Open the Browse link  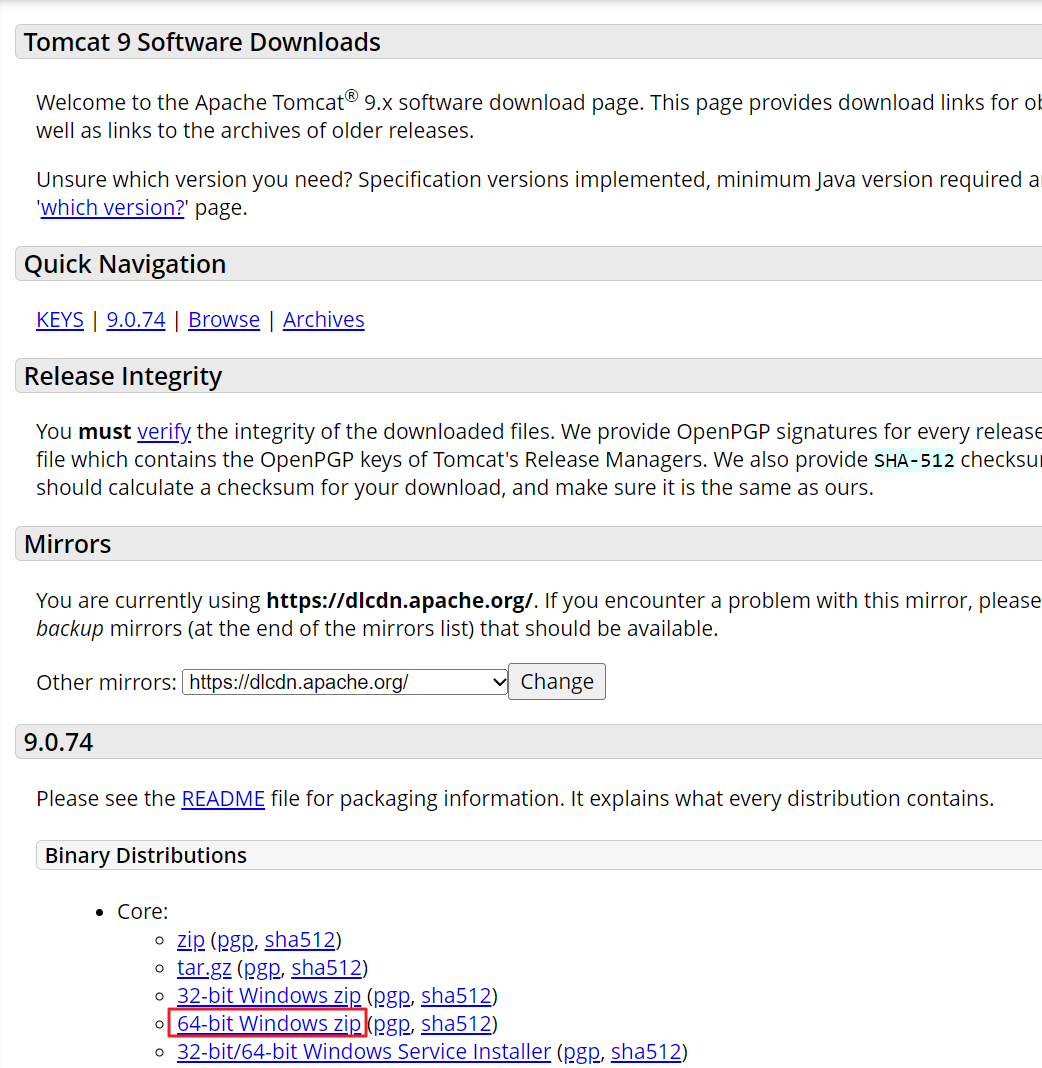pyautogui.click(x=224, y=319)
